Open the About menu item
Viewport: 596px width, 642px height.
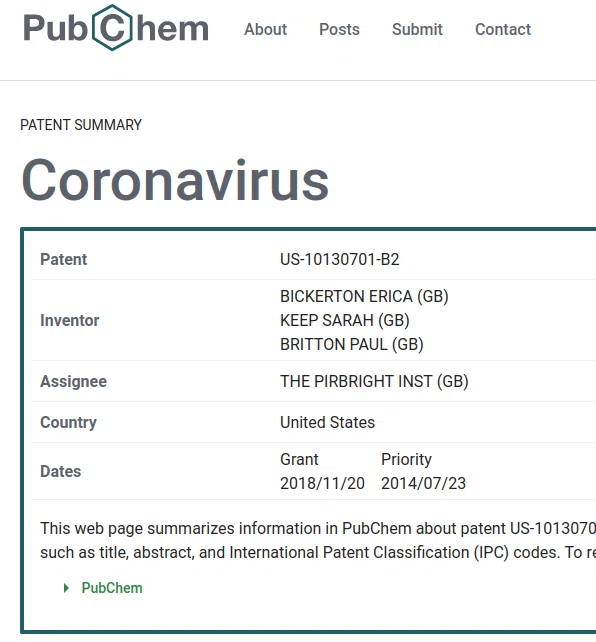click(266, 29)
